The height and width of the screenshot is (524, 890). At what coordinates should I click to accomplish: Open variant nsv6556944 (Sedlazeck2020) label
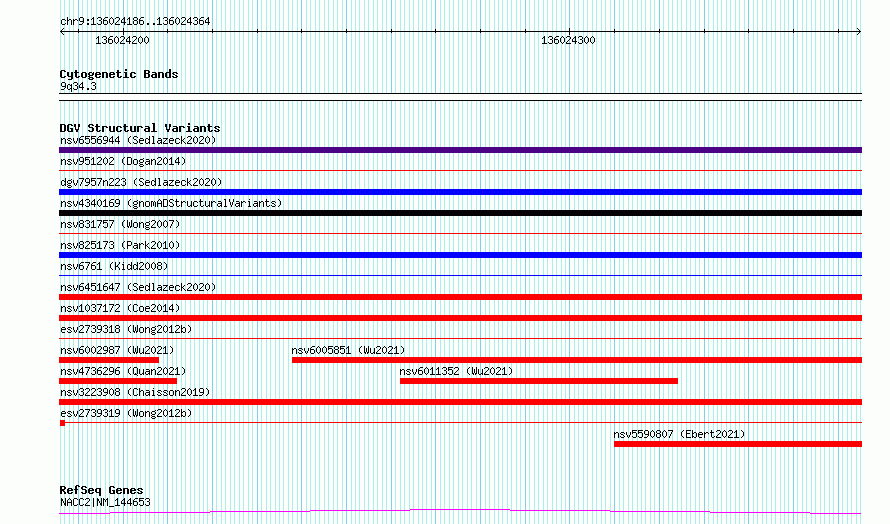[138, 140]
